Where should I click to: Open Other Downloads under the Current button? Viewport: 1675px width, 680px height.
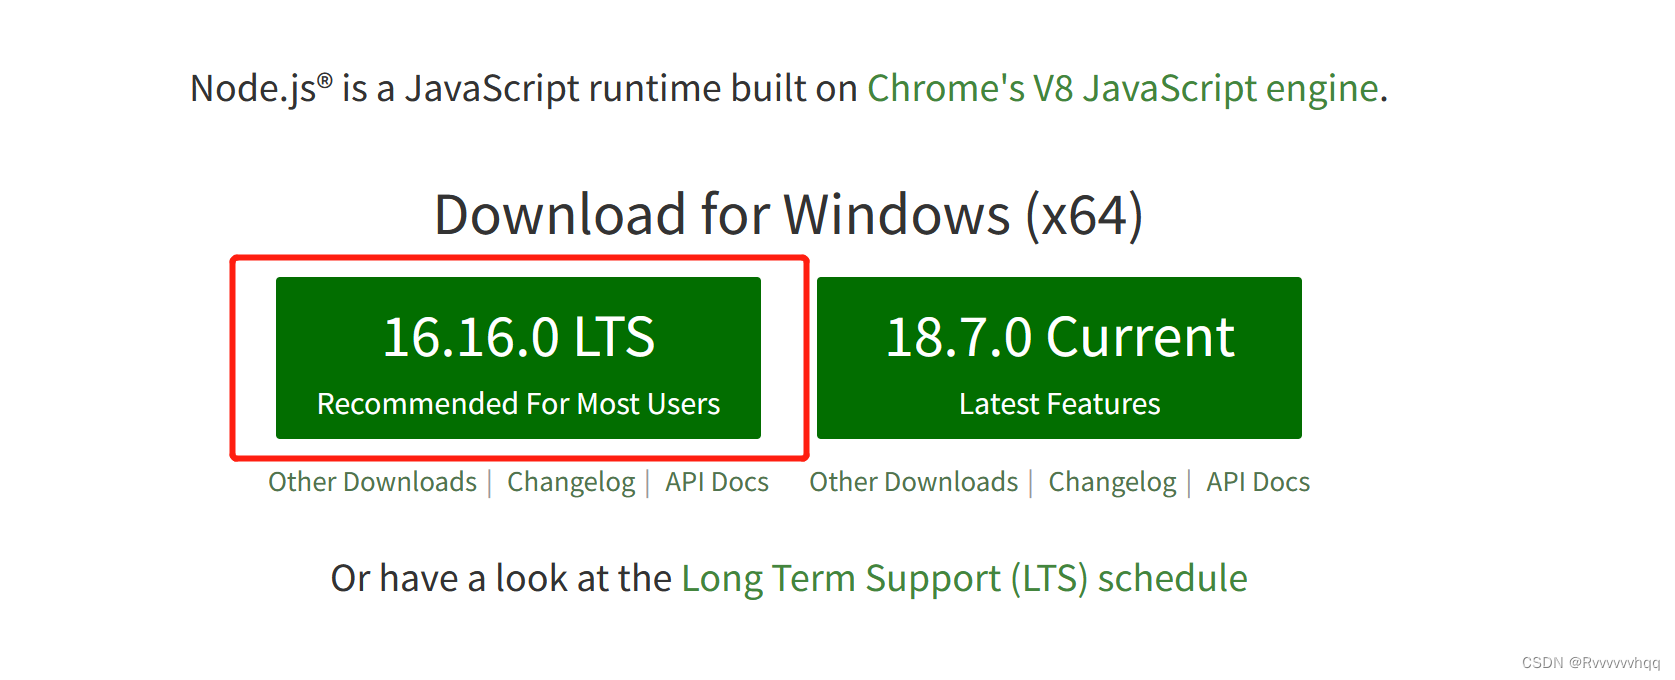tap(912, 481)
